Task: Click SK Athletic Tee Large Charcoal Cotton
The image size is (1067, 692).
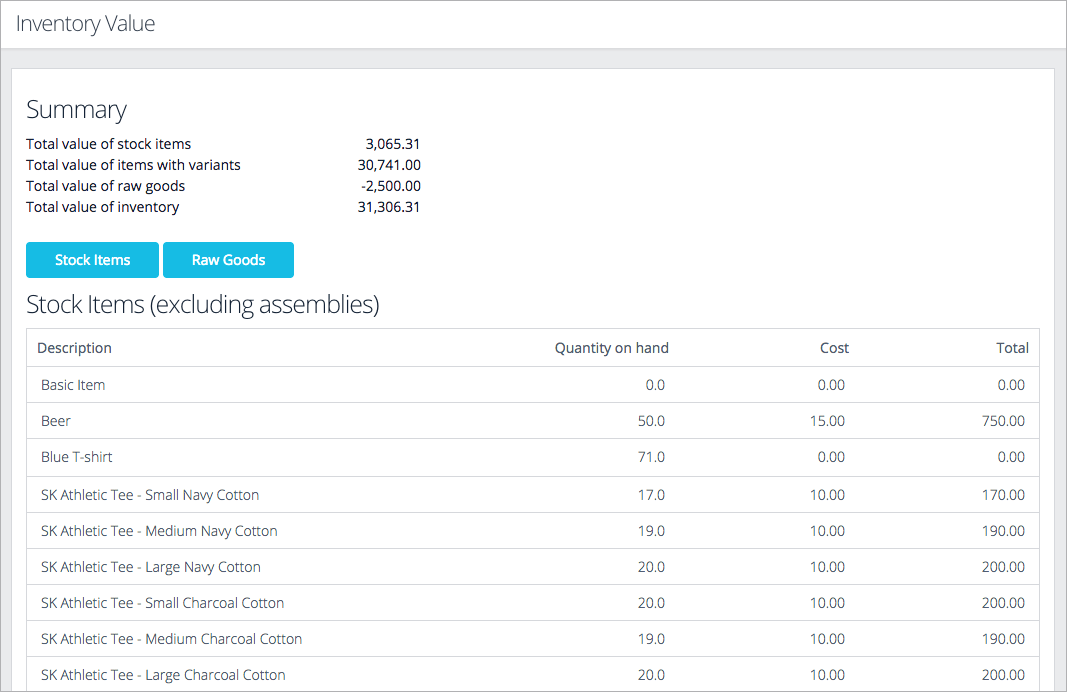Action: tap(163, 675)
